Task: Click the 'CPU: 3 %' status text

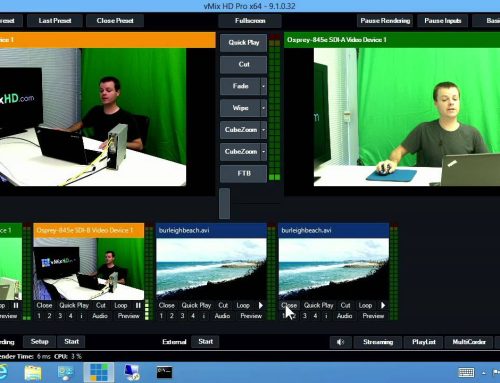Action: (68, 356)
